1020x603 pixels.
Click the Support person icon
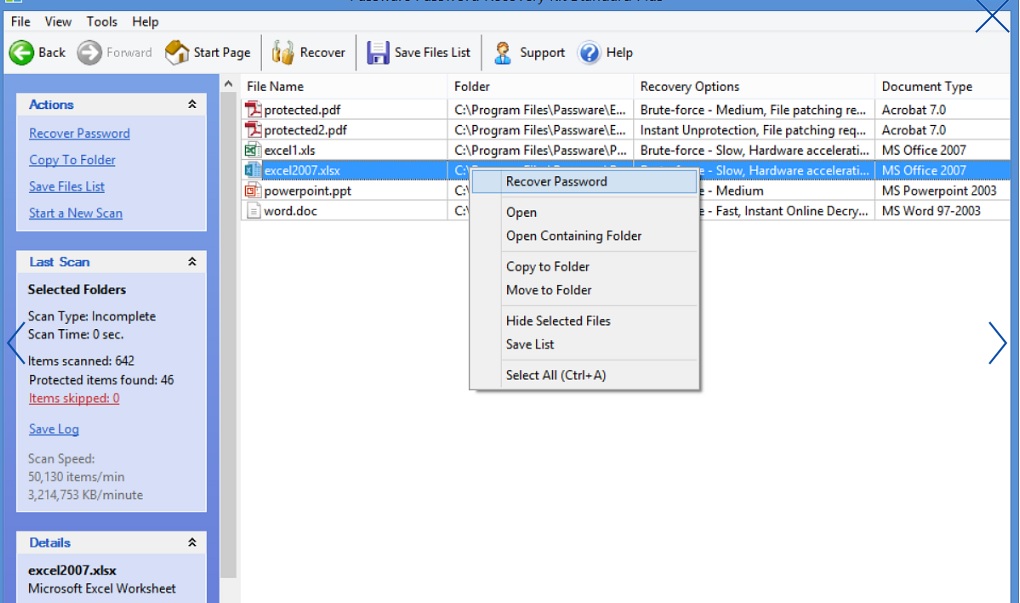click(502, 53)
